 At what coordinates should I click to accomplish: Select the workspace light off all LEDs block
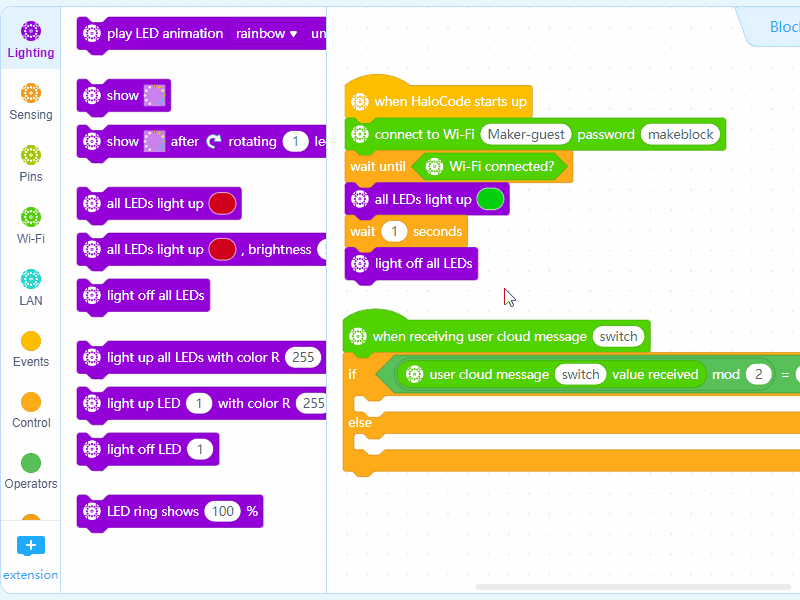coord(411,264)
